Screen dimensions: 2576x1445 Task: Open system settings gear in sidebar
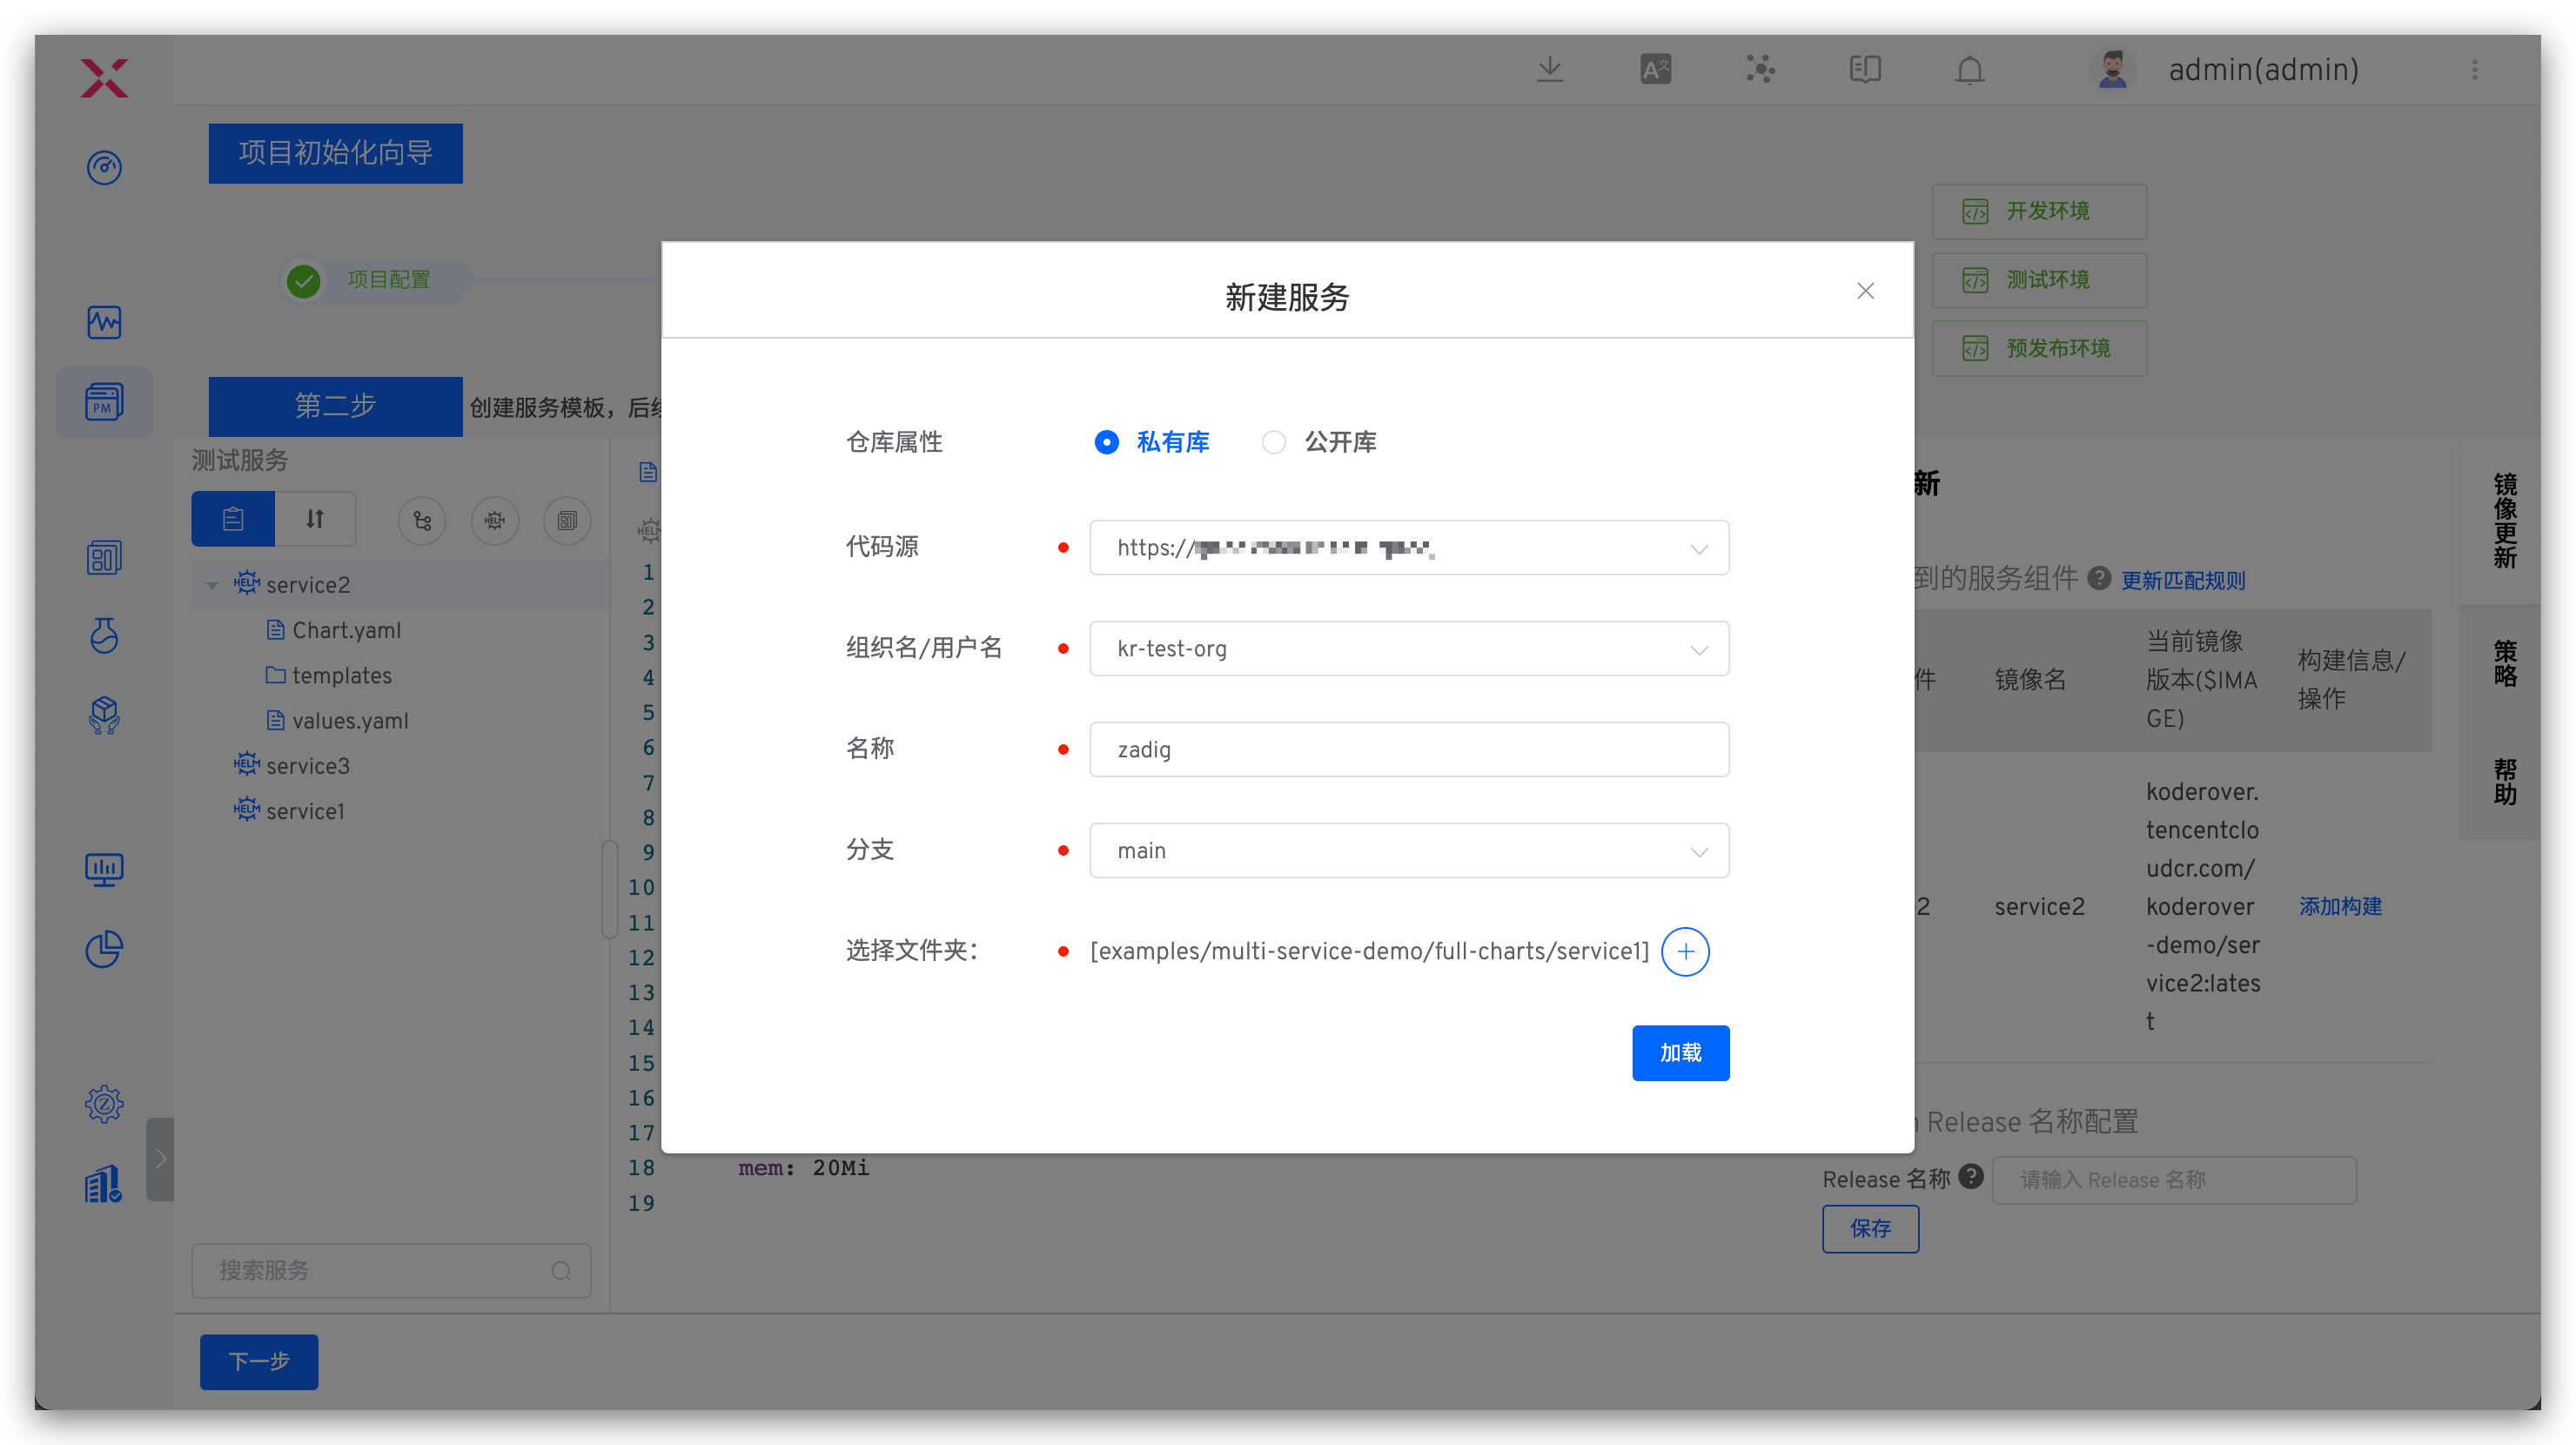click(104, 1104)
